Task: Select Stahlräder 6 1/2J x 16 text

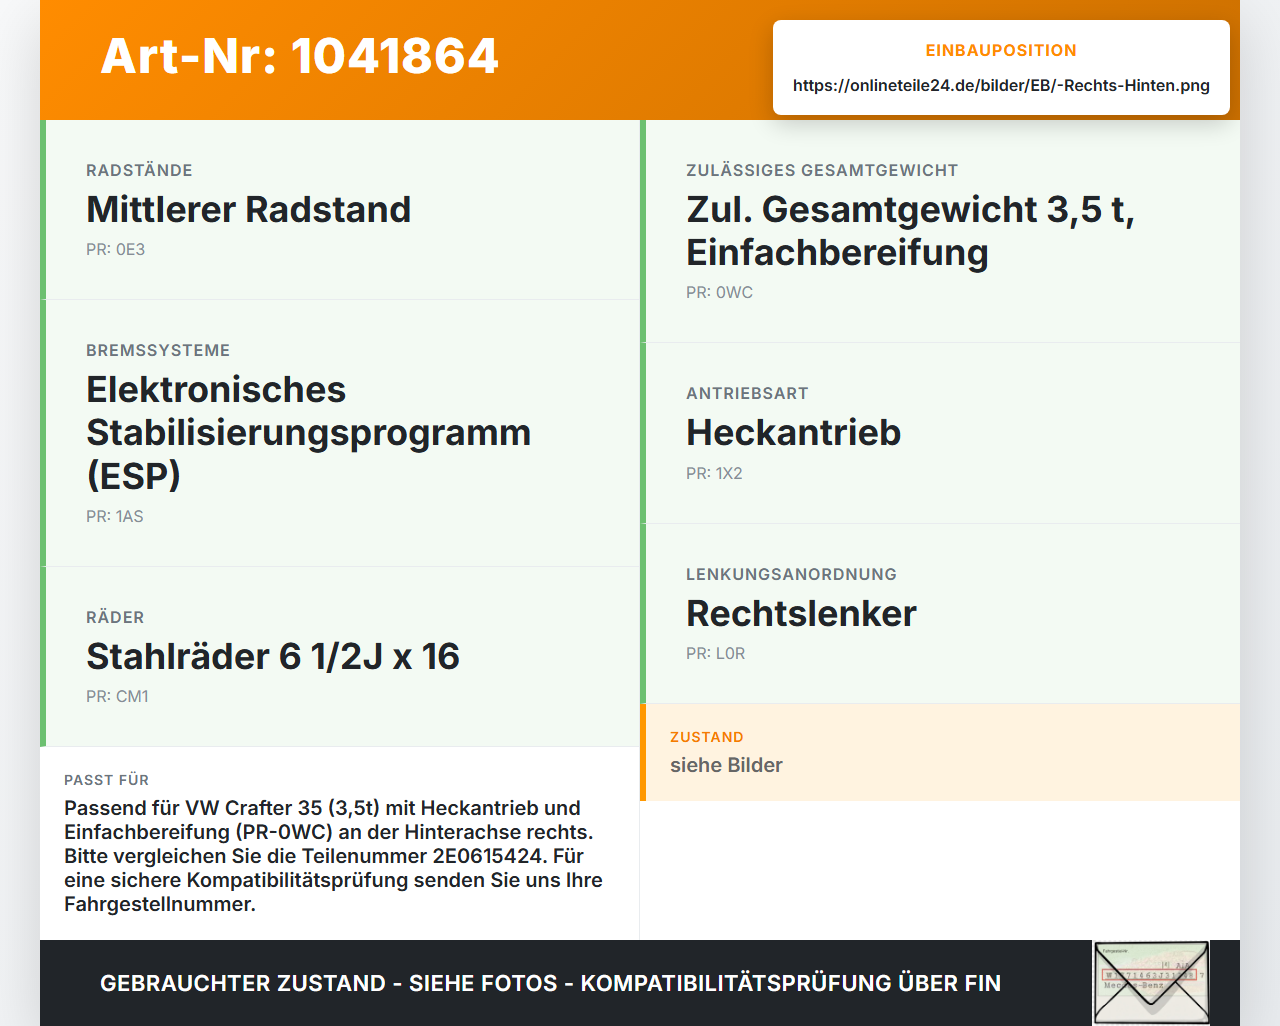Action: point(272,656)
